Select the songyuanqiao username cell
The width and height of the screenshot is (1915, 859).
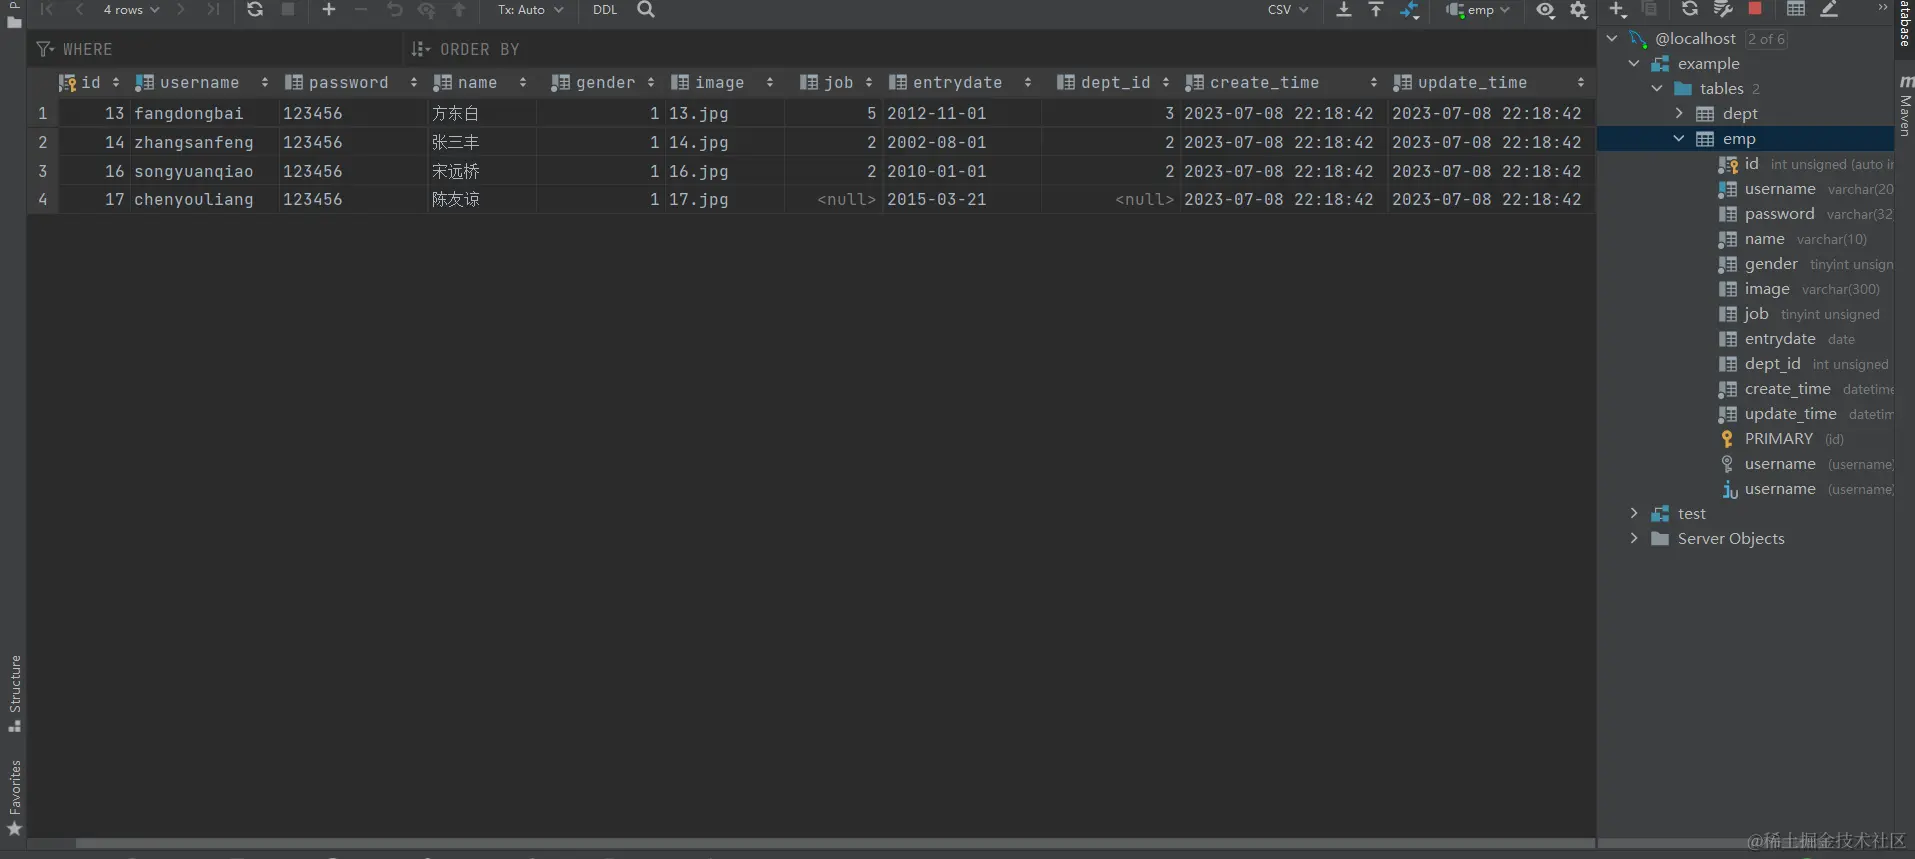click(204, 171)
